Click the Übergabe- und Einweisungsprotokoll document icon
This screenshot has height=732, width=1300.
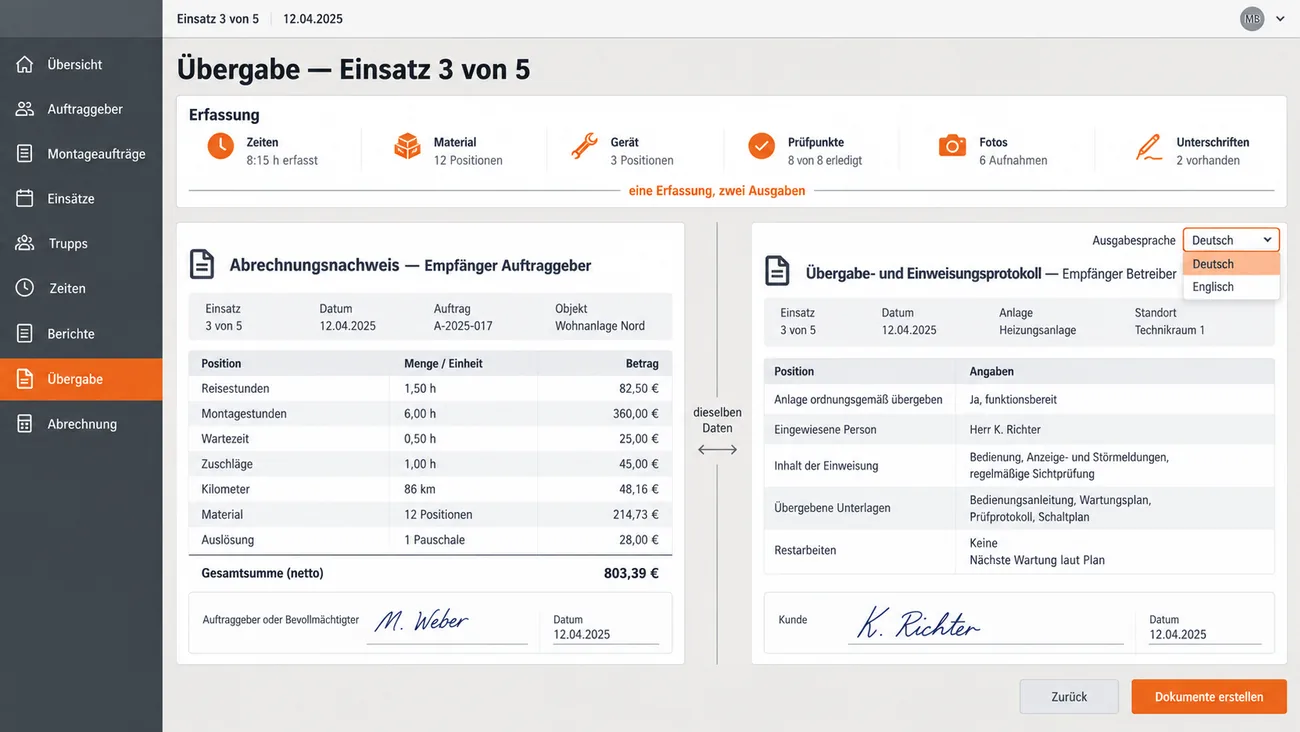pyautogui.click(x=777, y=271)
